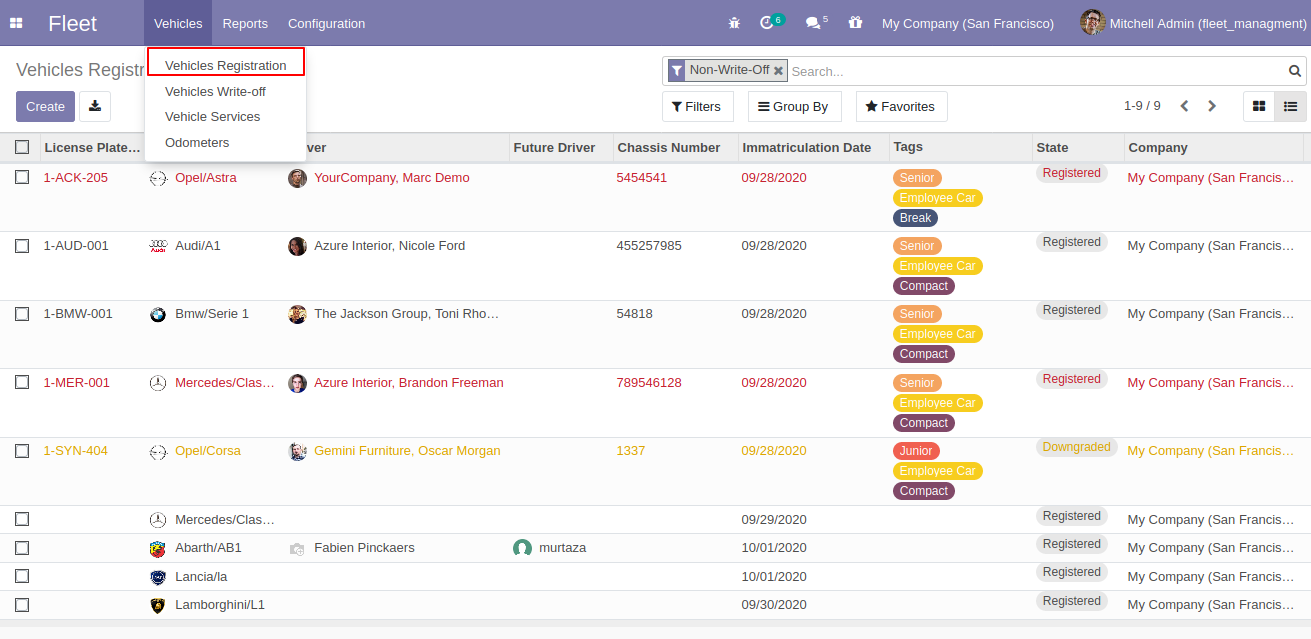
Task: Open the Gemini Furniture, Oscar Morgan row
Action: [x=407, y=451]
